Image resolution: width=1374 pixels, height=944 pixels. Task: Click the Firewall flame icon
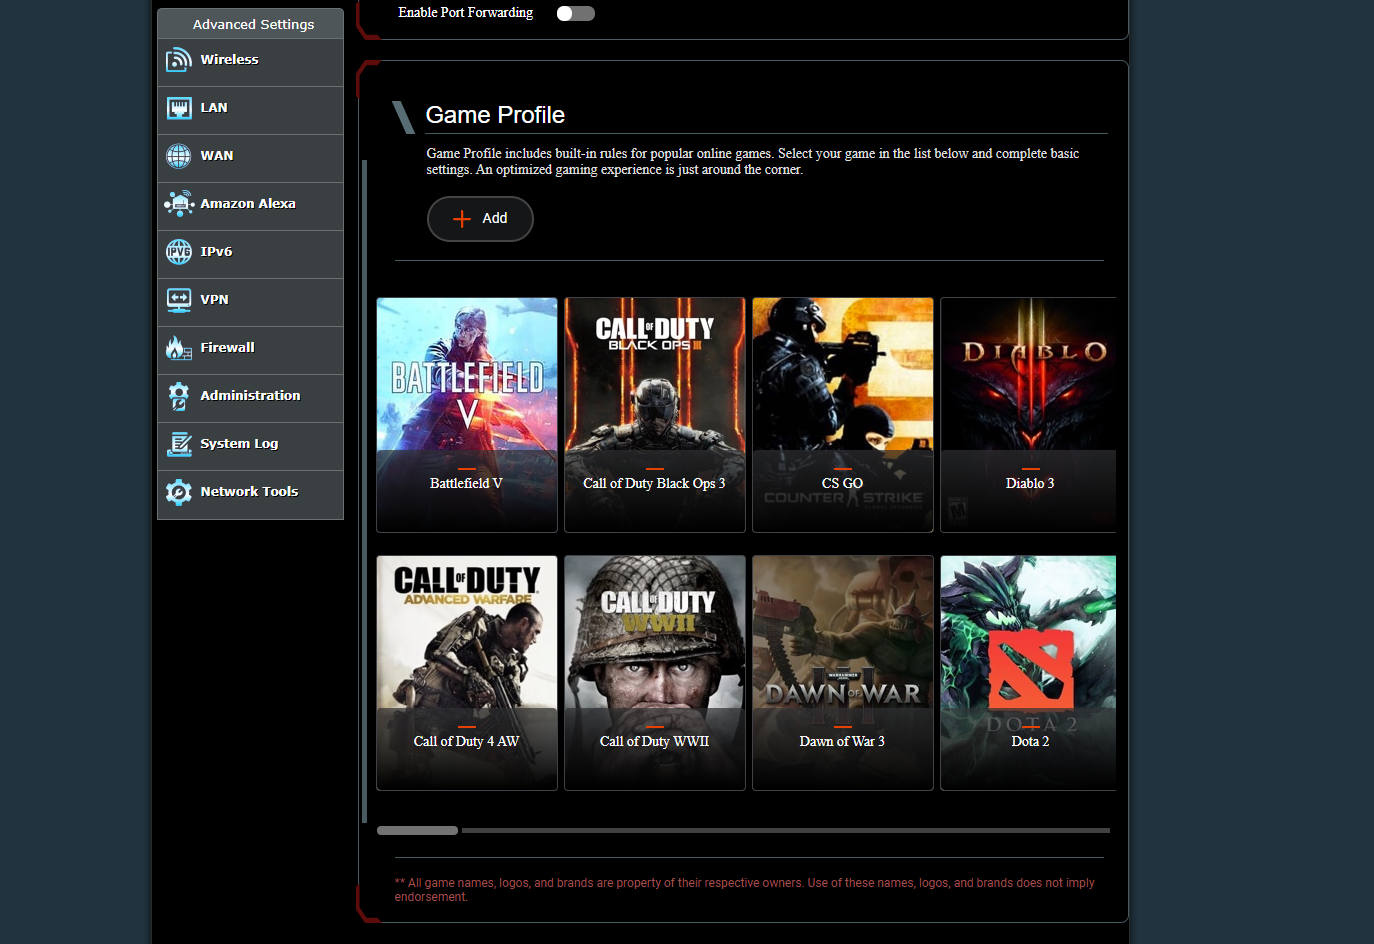coord(179,348)
